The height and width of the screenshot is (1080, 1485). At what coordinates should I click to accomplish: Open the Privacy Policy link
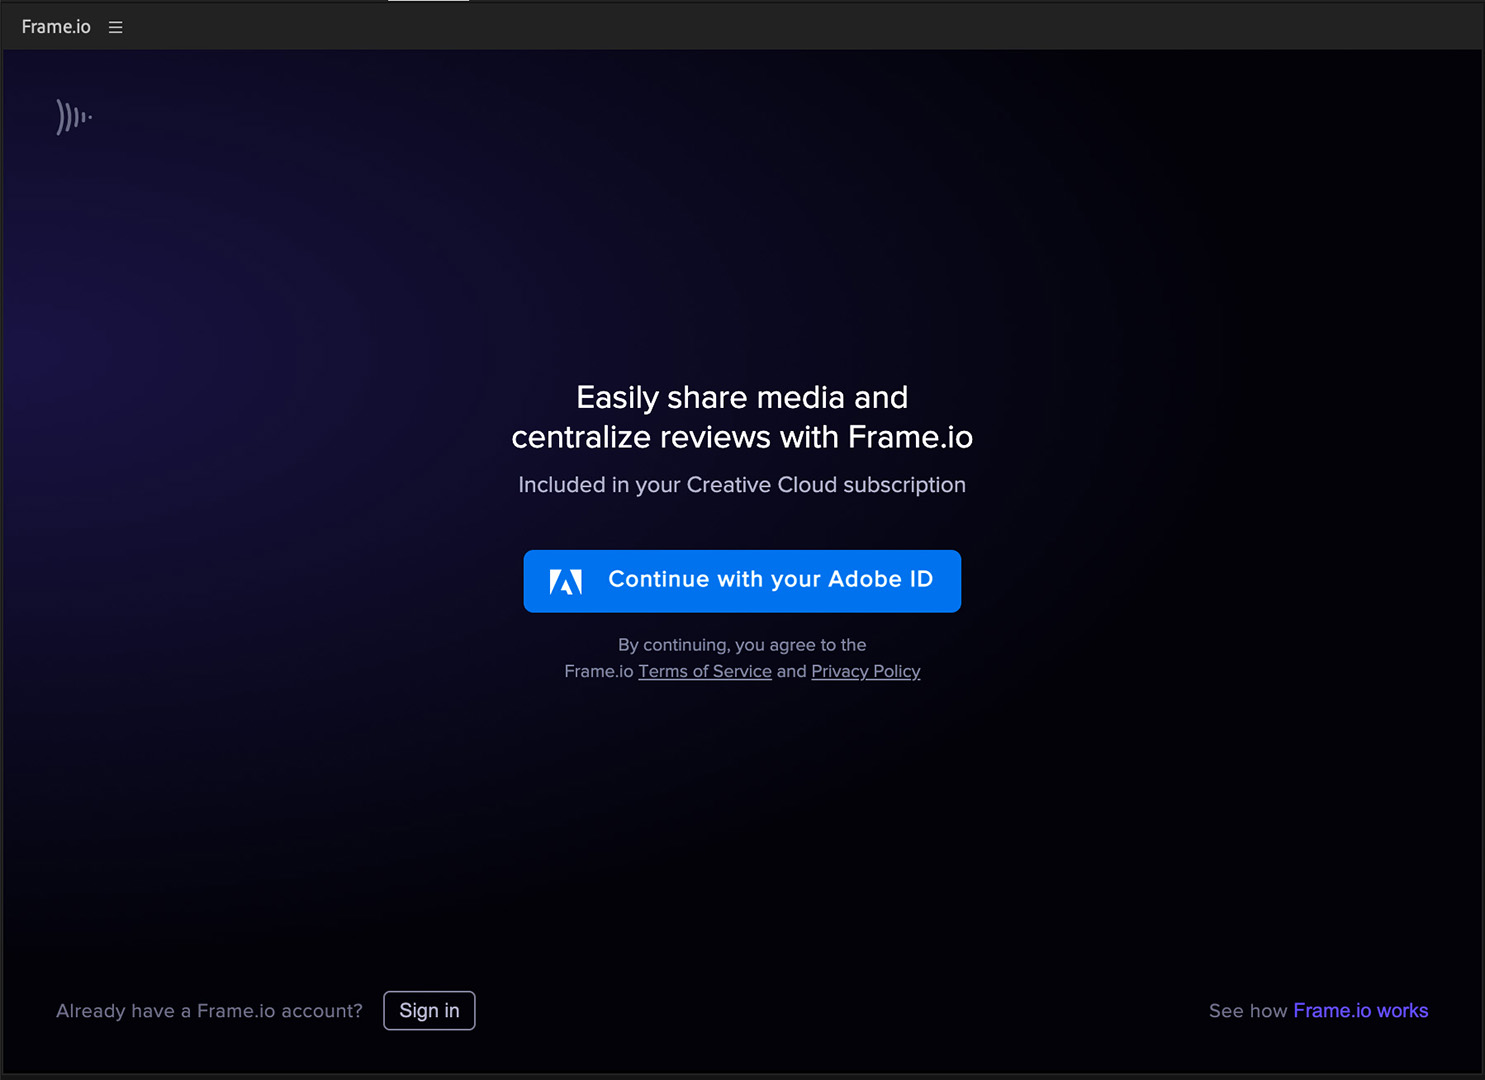865,671
